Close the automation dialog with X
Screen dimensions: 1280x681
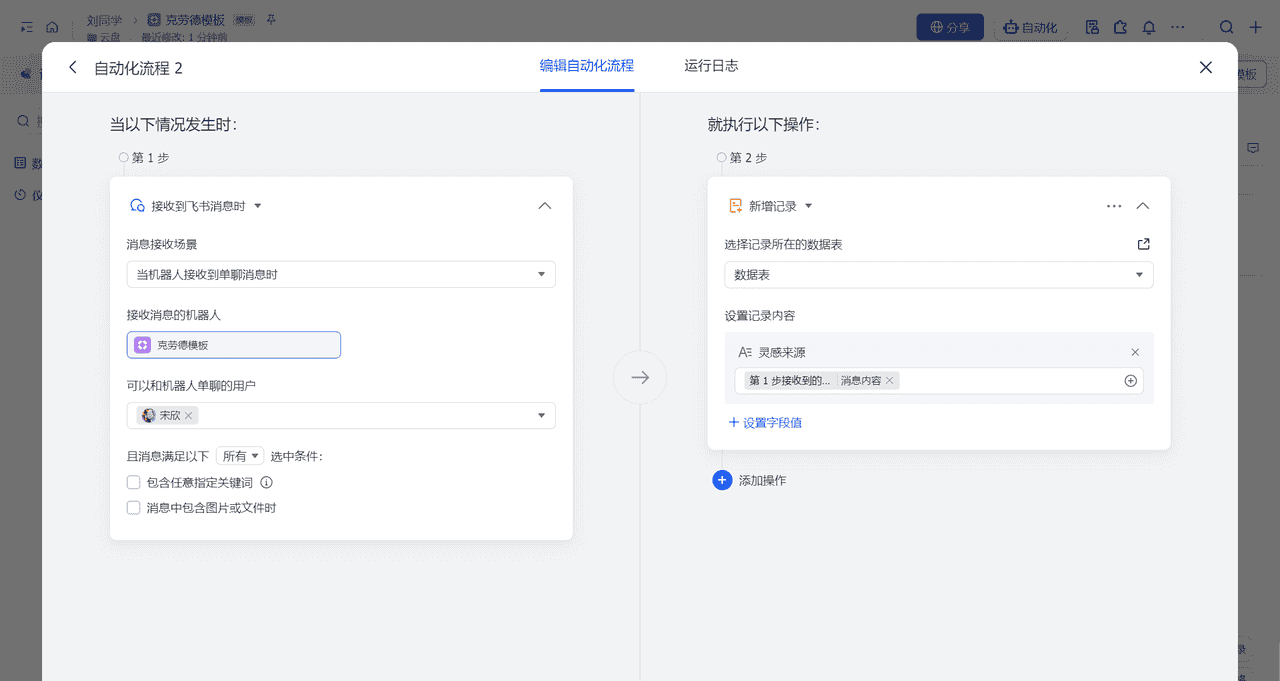1206,68
